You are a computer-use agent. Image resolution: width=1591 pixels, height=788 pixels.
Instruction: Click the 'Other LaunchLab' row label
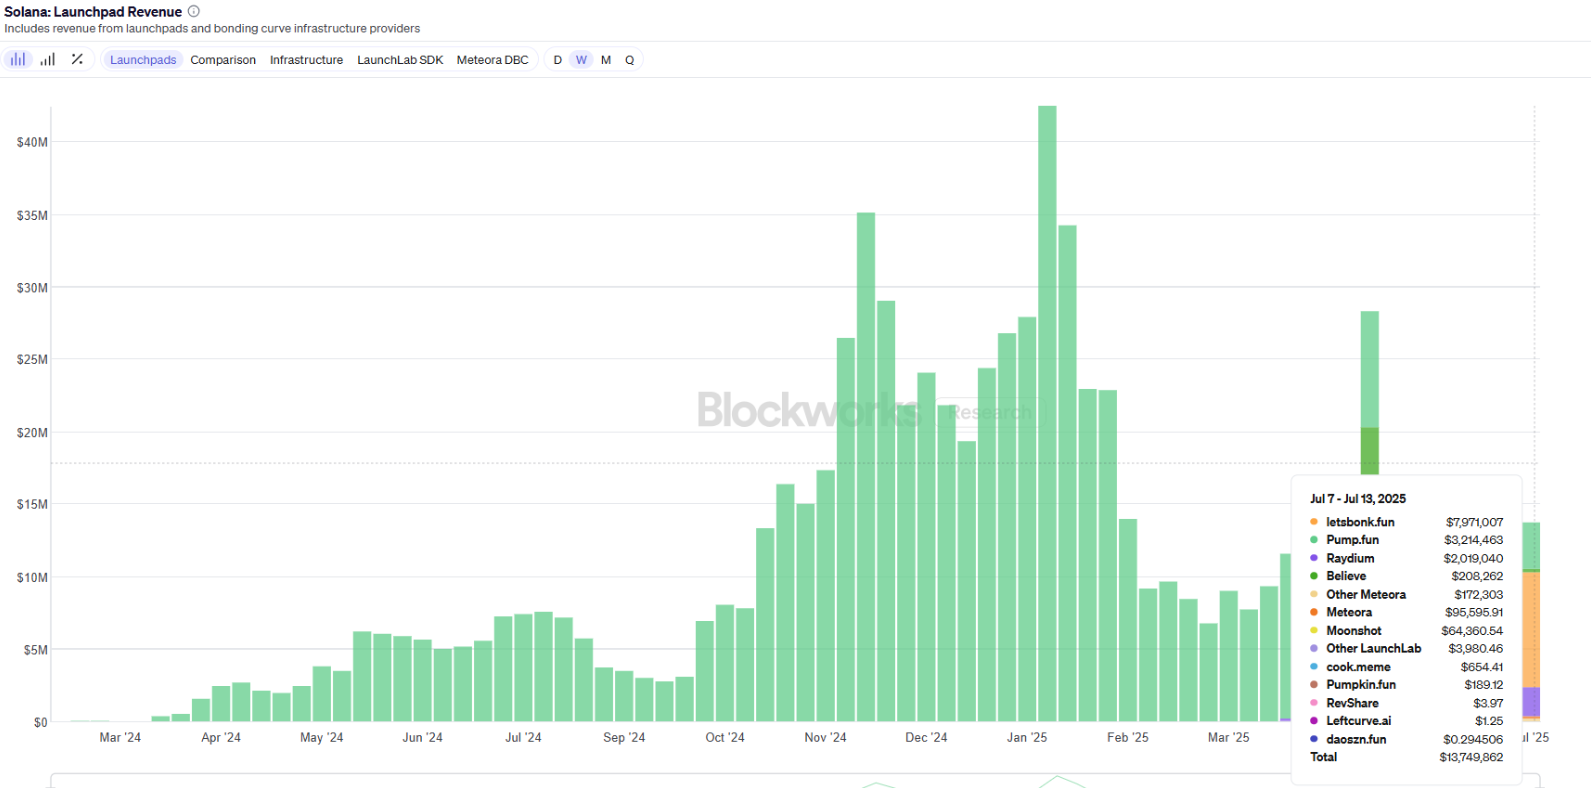coord(1374,648)
